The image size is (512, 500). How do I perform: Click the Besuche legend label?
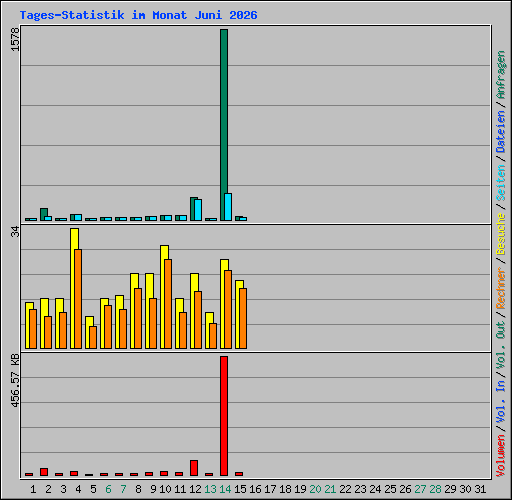(x=501, y=234)
